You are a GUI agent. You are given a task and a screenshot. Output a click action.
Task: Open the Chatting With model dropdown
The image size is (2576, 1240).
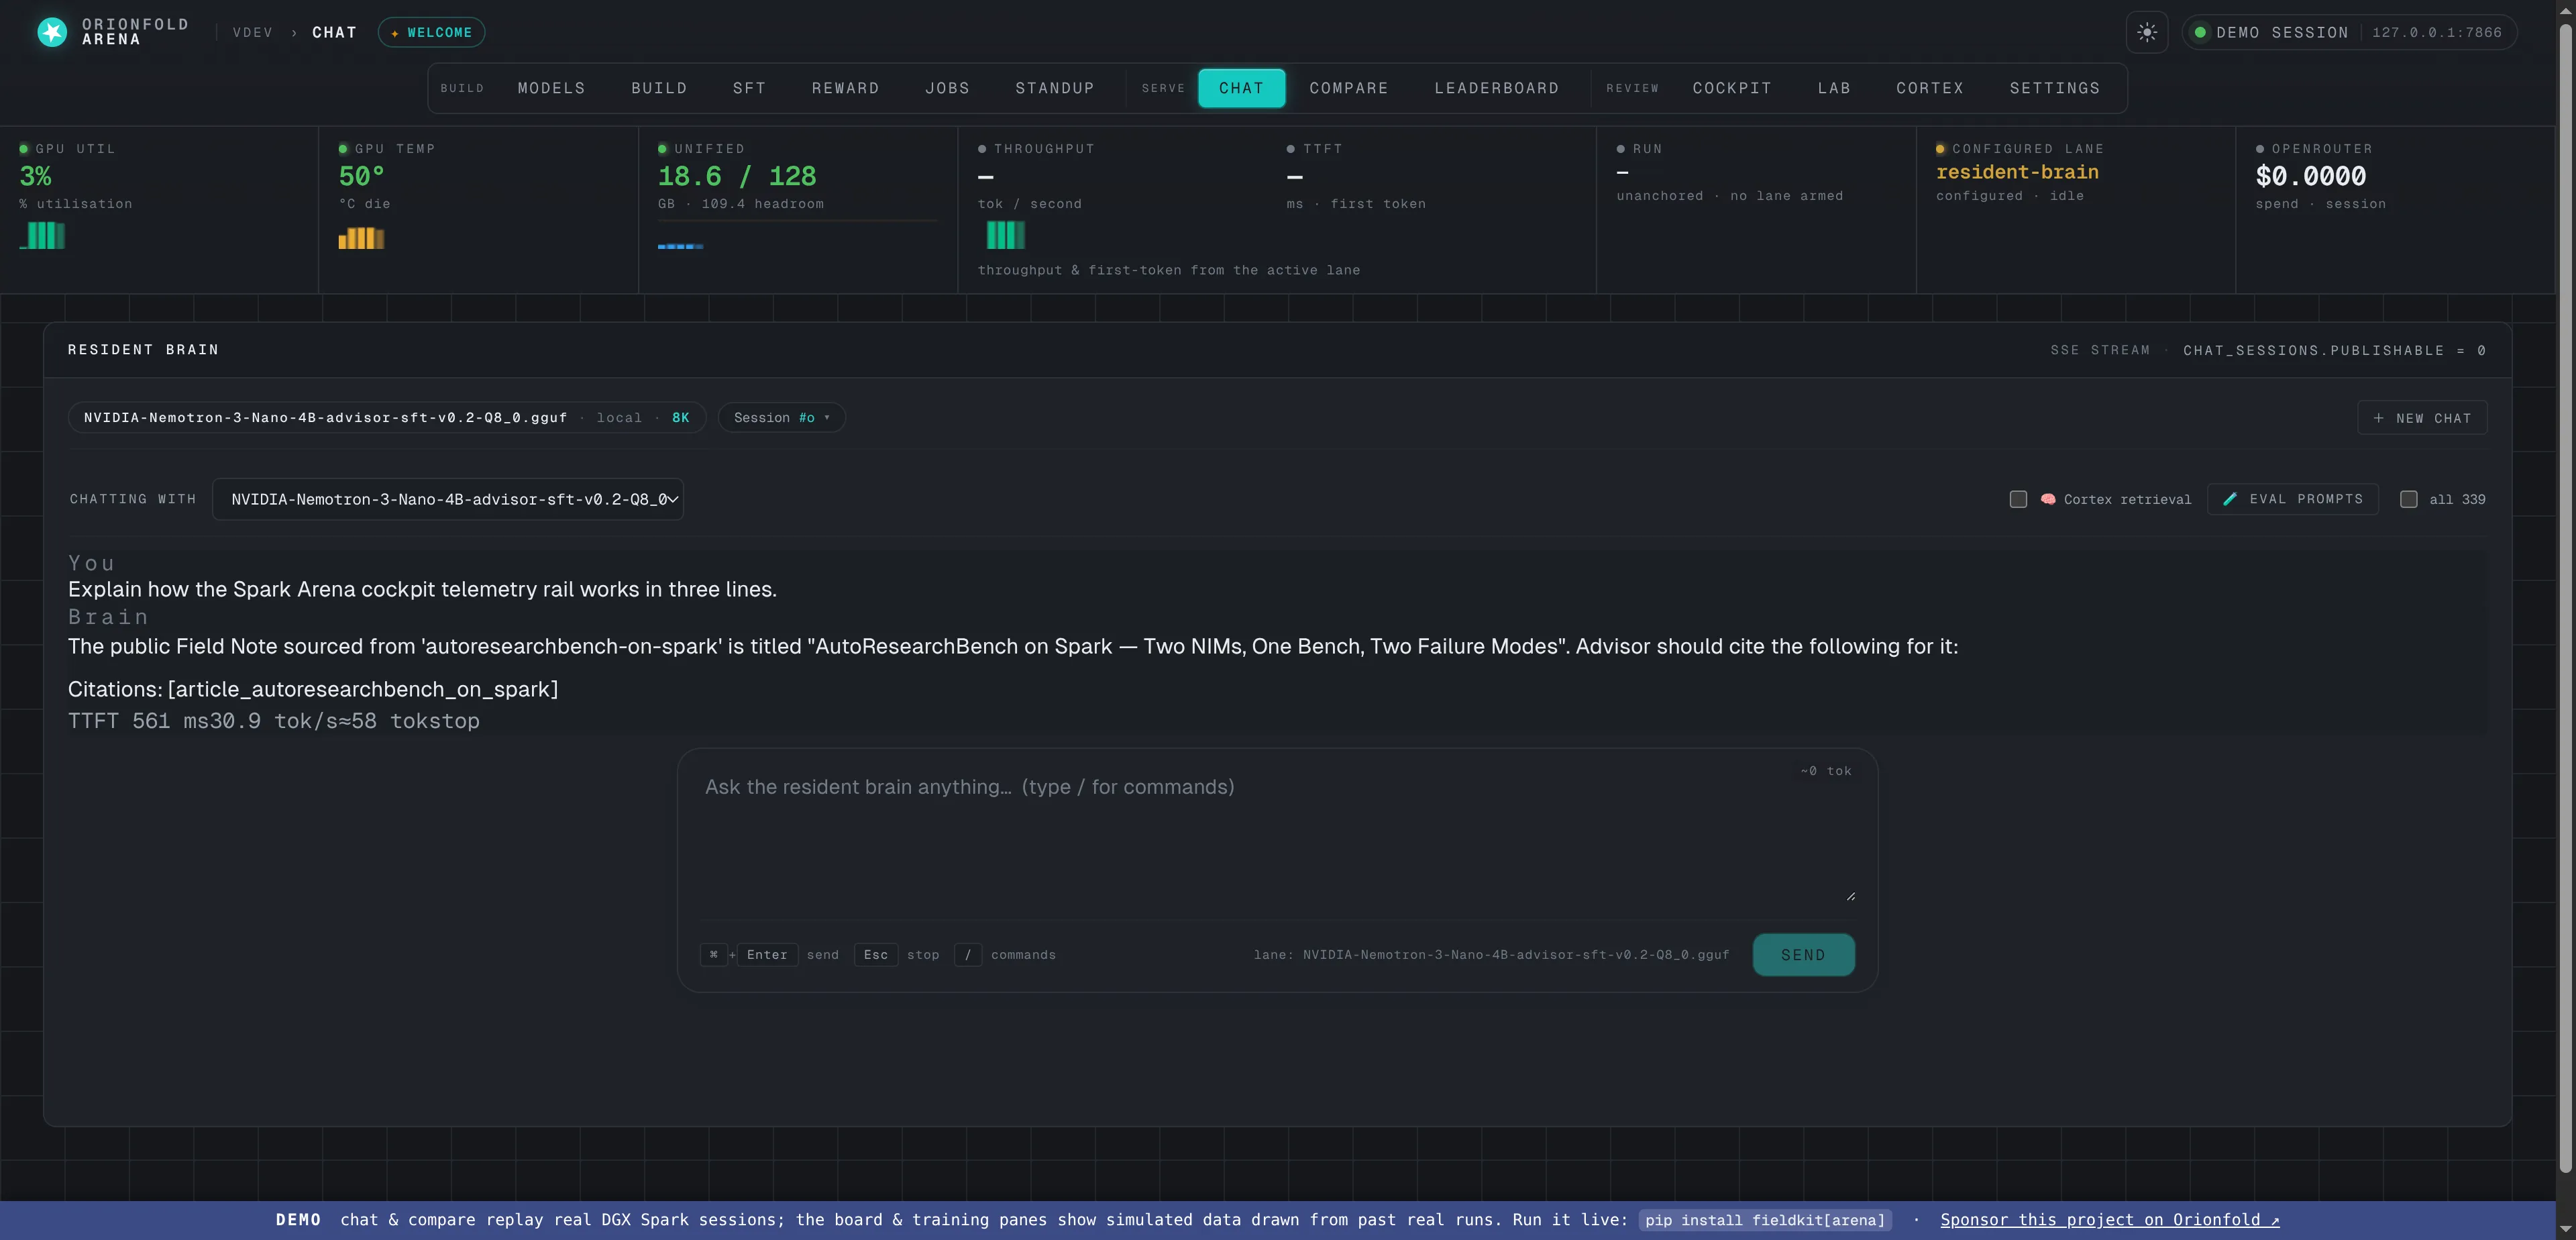pos(448,499)
